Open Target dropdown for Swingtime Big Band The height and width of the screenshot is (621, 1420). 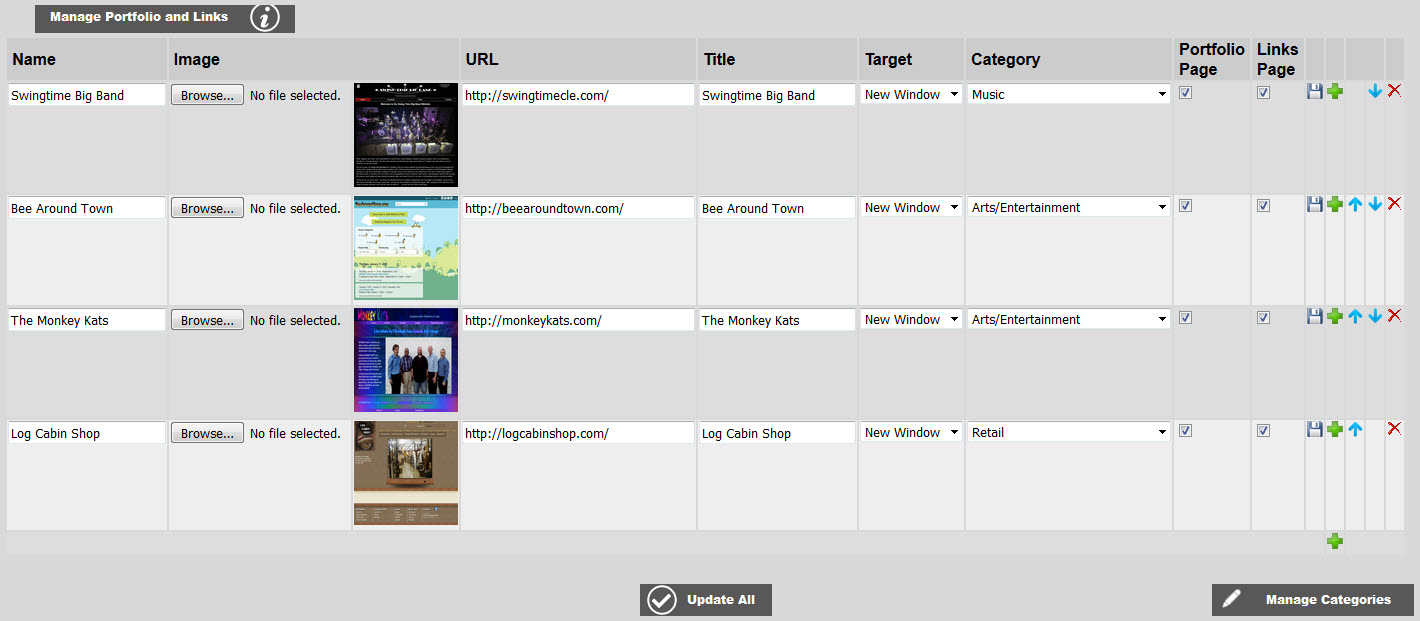point(911,94)
